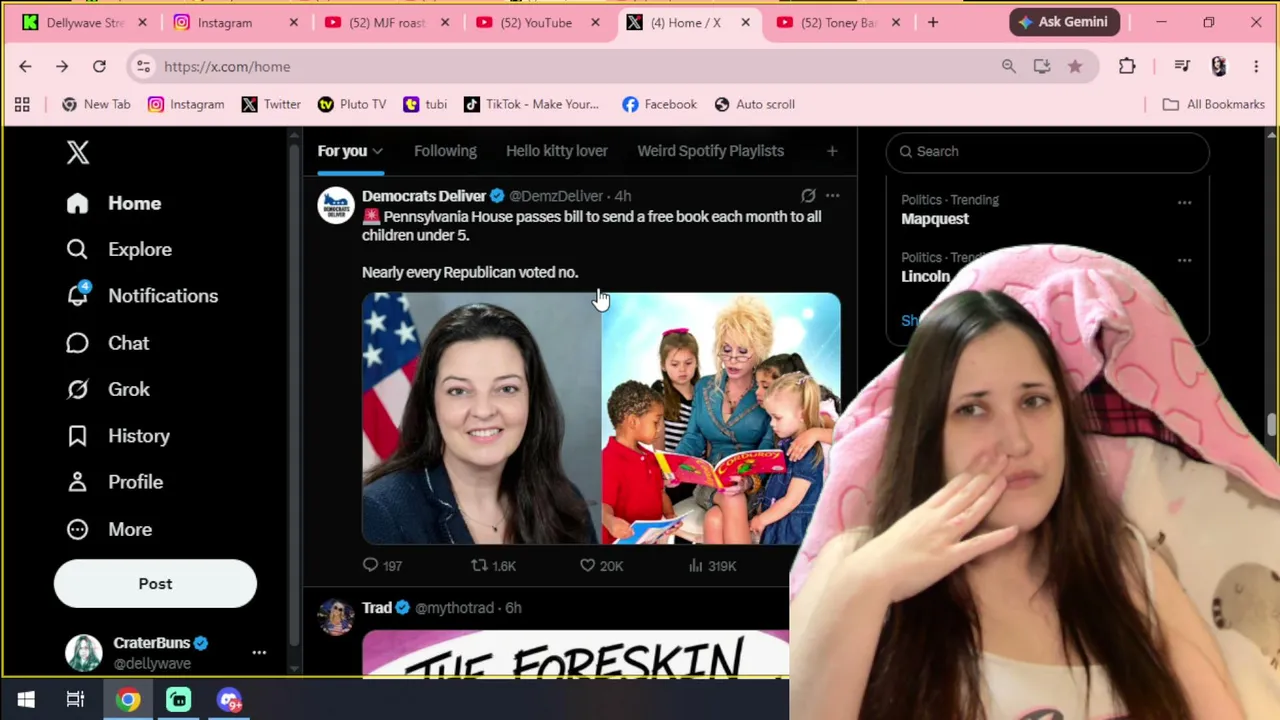Viewport: 1280px width, 720px height.
Task: Open the tubi bookmark
Action: [425, 104]
